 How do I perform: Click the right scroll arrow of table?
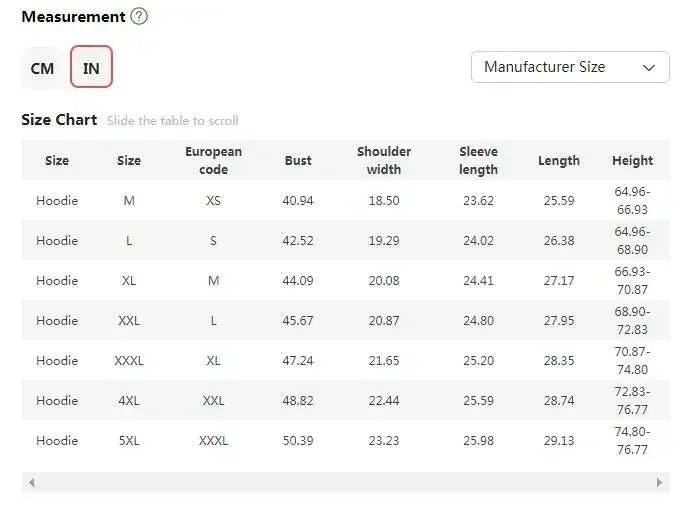(x=659, y=482)
